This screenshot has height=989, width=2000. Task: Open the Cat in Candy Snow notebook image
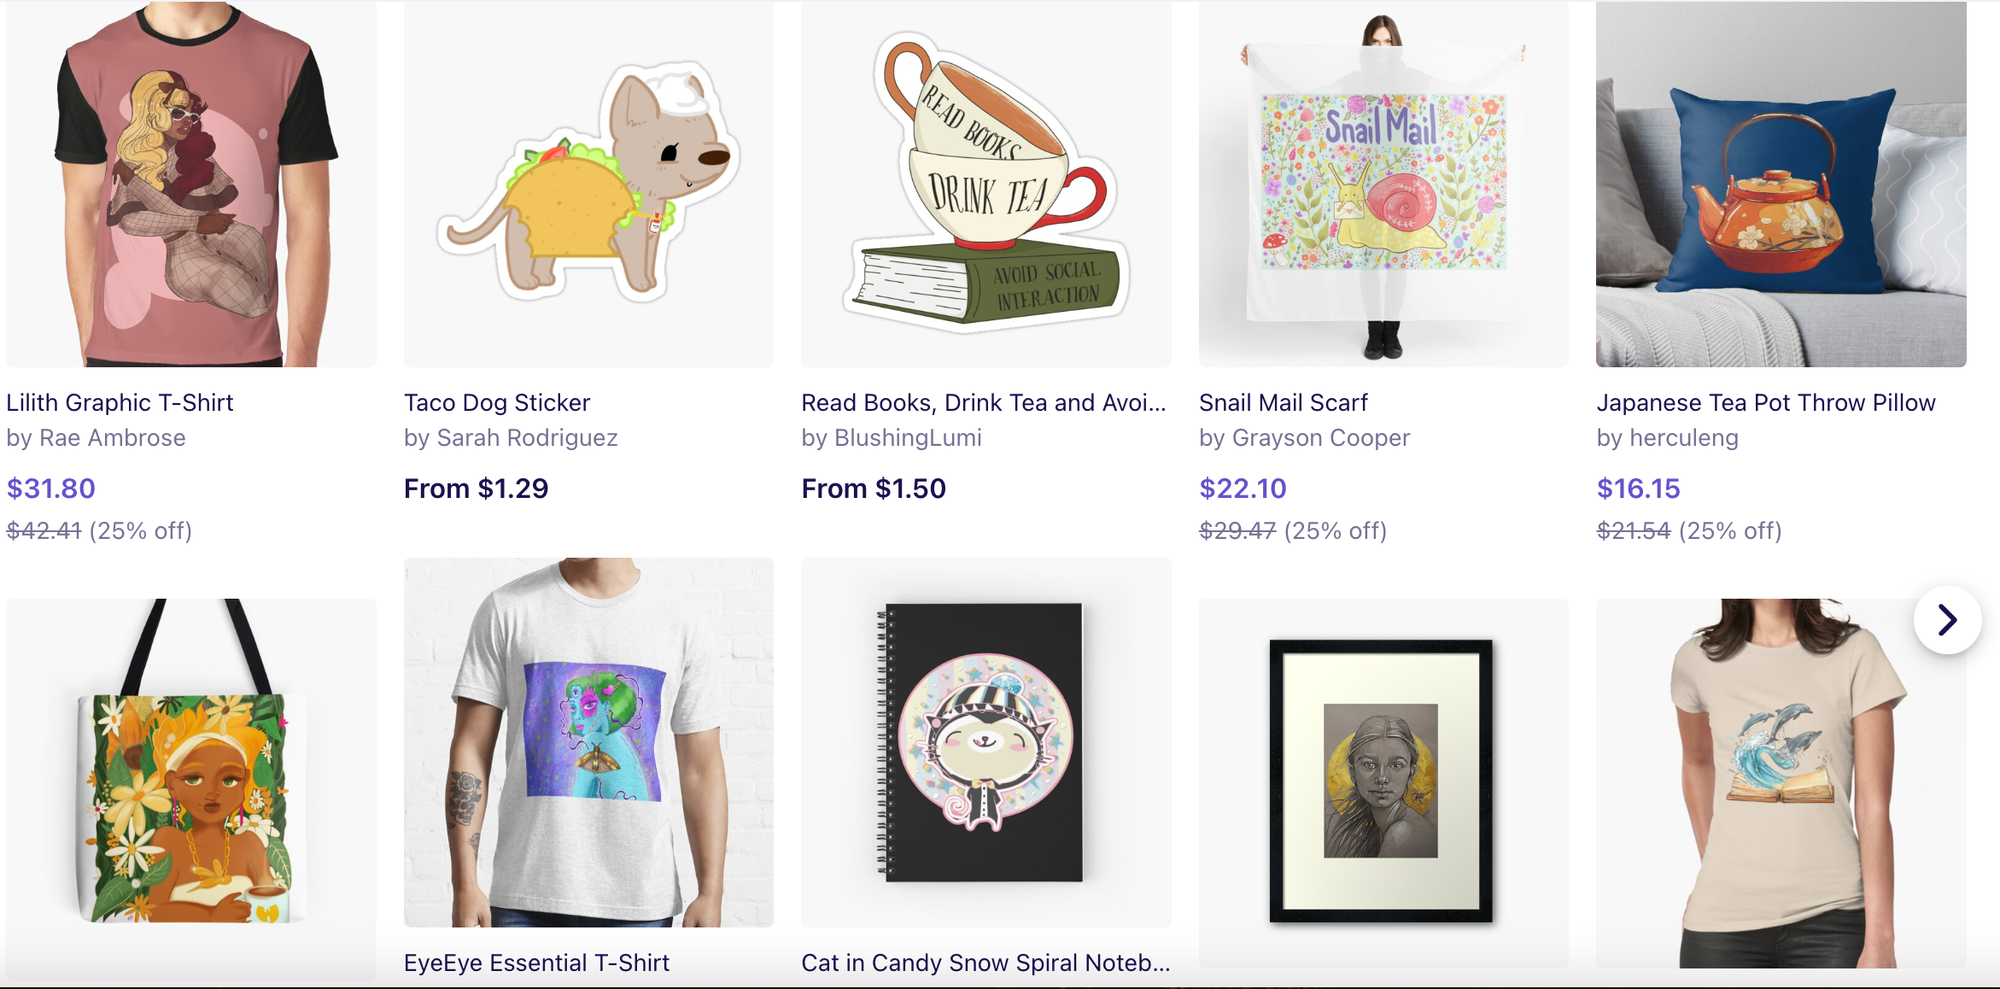(x=986, y=742)
